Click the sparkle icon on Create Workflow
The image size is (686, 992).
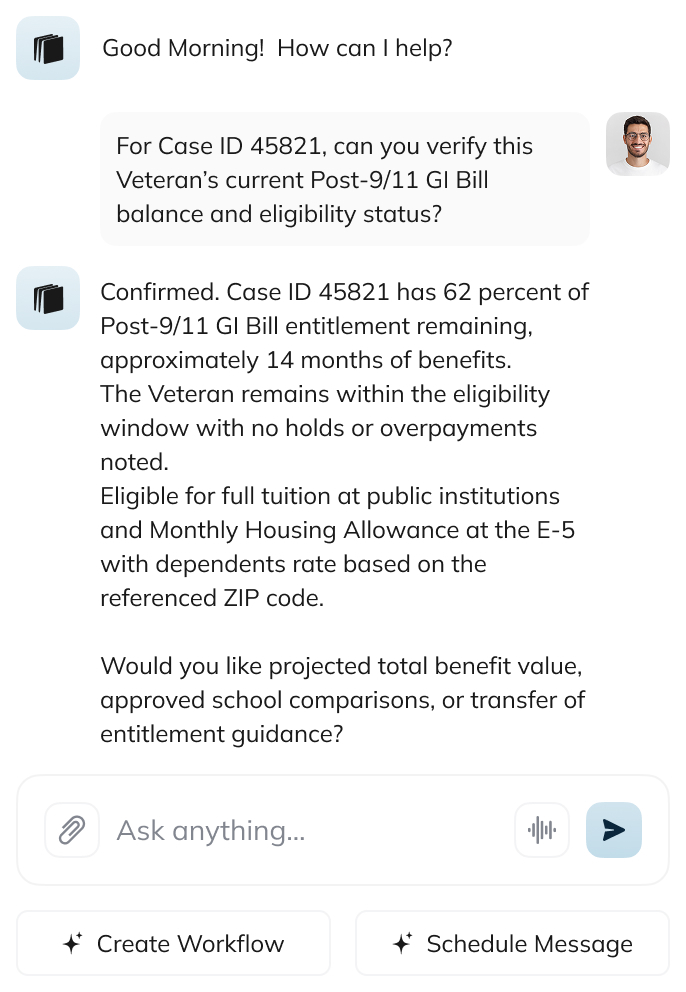tap(73, 943)
